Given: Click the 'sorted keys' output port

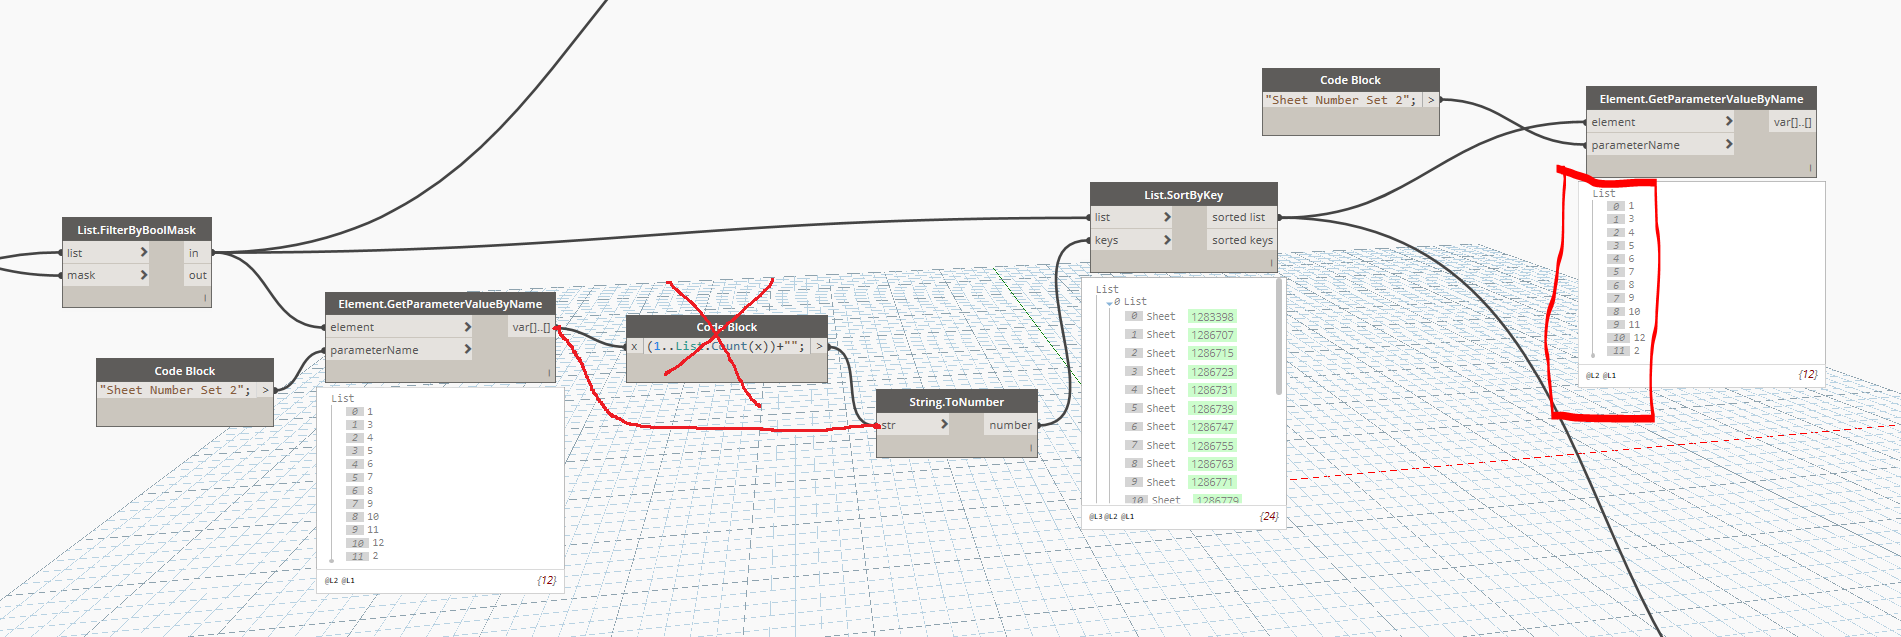Looking at the screenshot, I should click(1242, 240).
